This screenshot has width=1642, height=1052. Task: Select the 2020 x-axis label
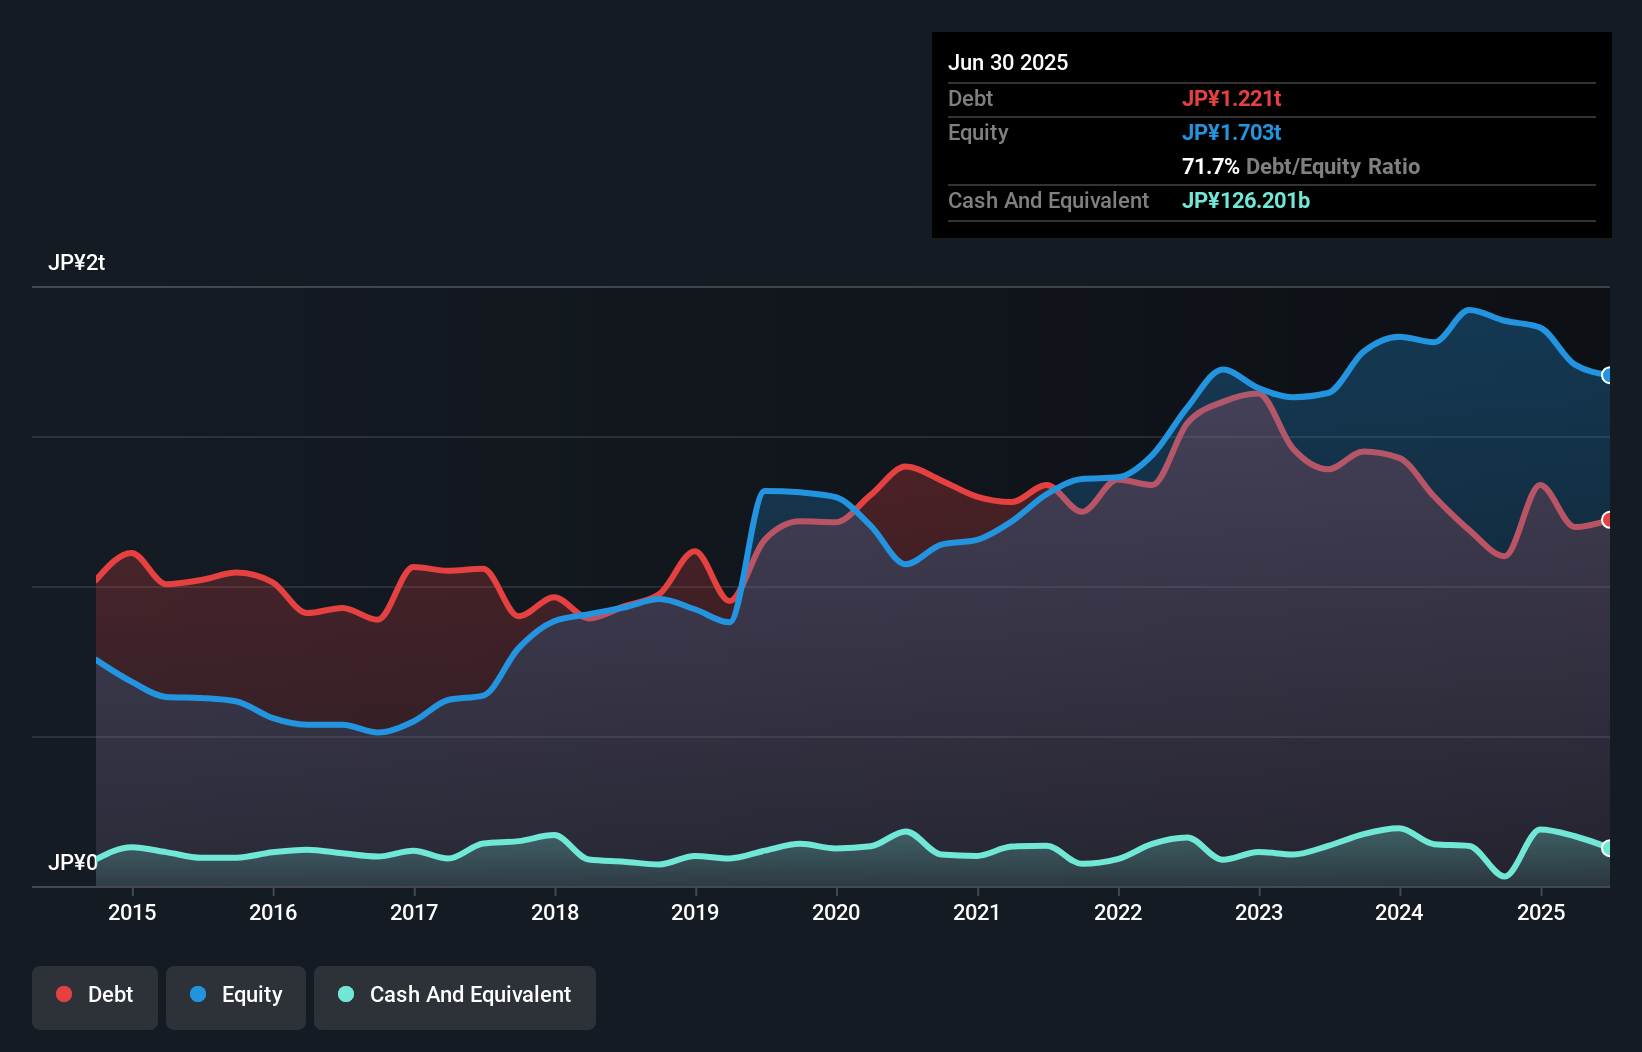pos(836,913)
